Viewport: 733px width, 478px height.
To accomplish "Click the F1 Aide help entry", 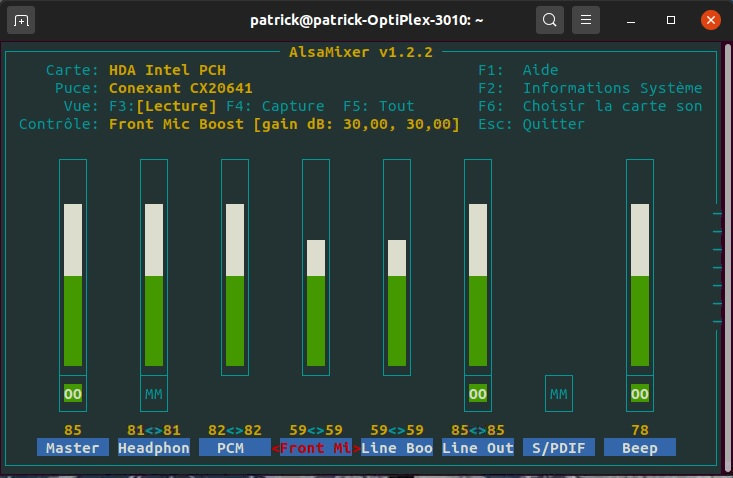I will tap(518, 70).
